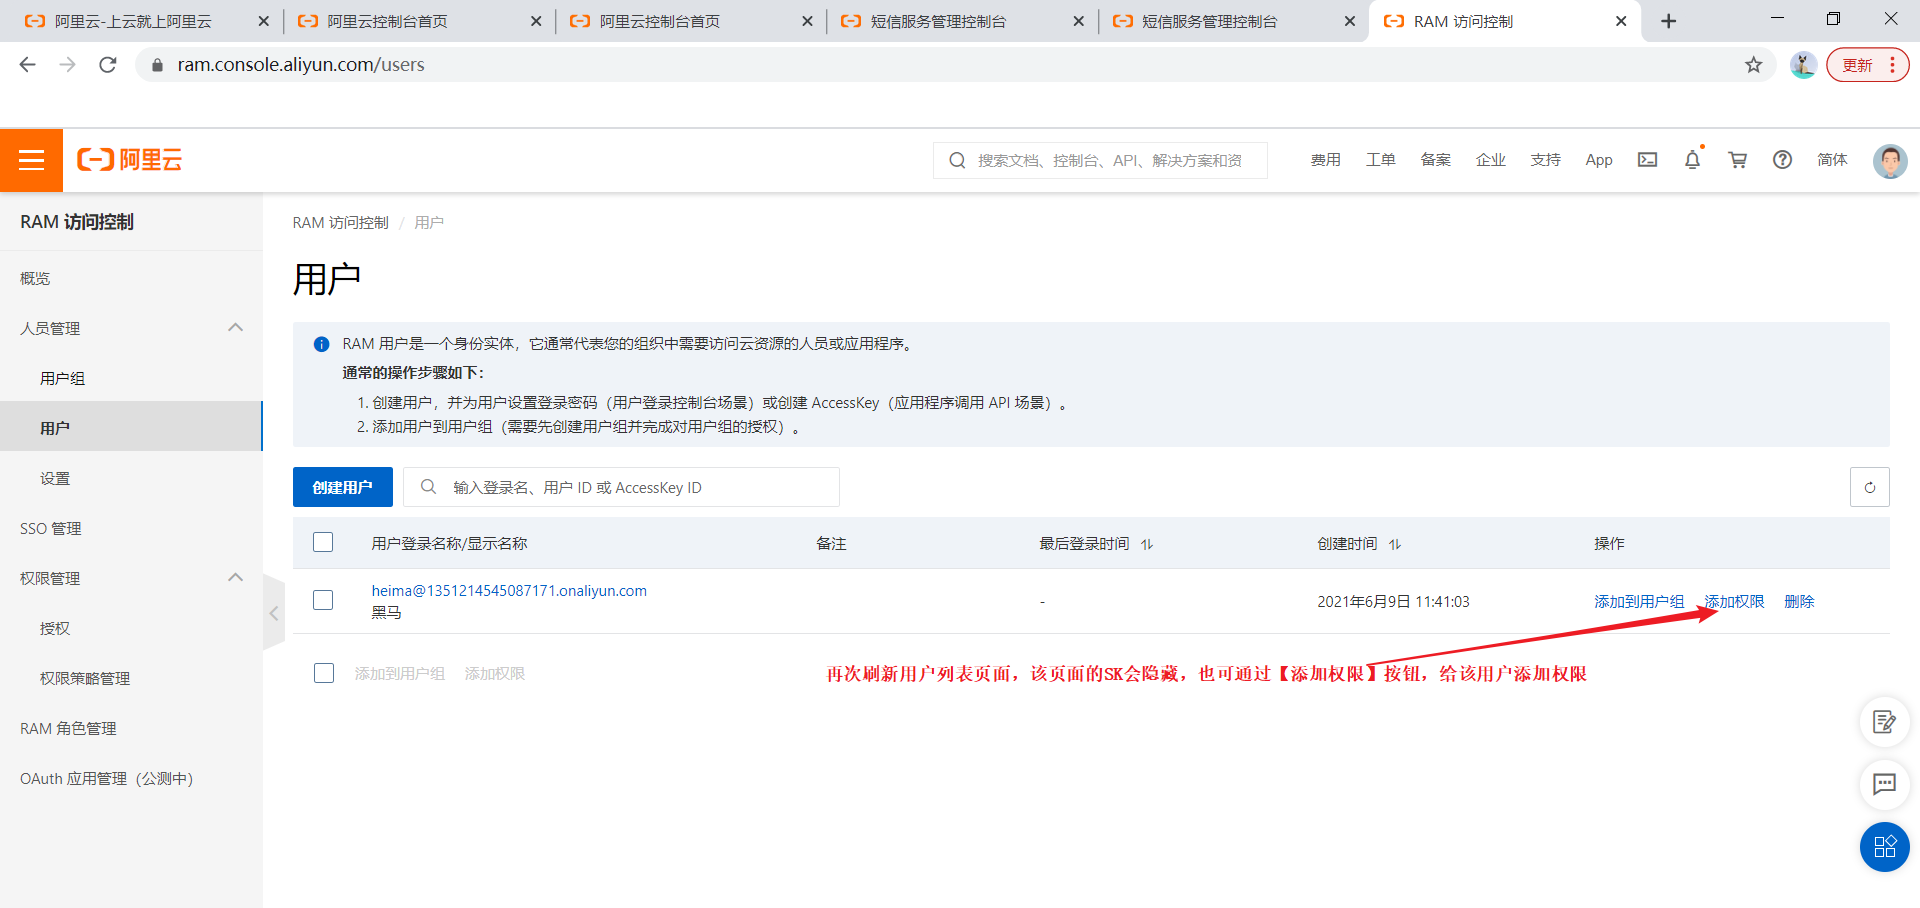Click 删除 for heima user

1799,601
